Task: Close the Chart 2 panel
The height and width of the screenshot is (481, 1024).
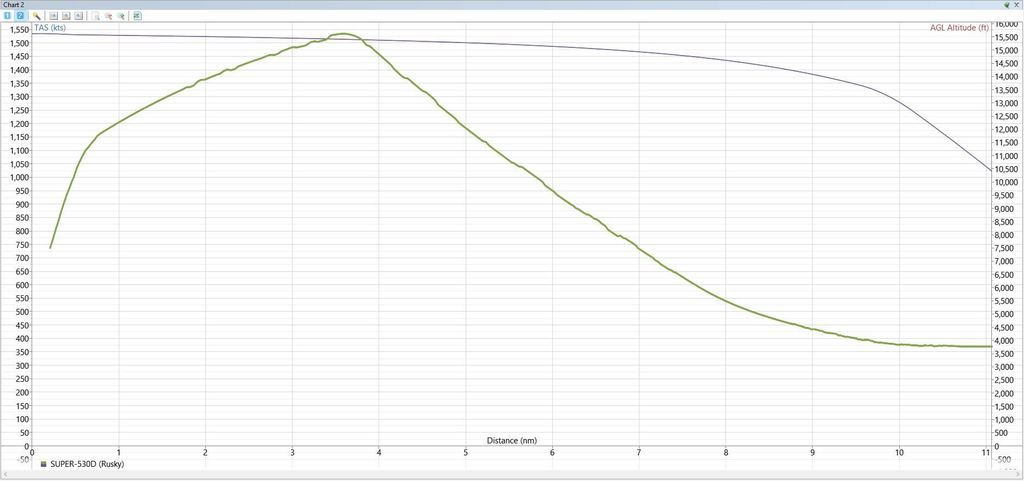Action: [1017, 5]
